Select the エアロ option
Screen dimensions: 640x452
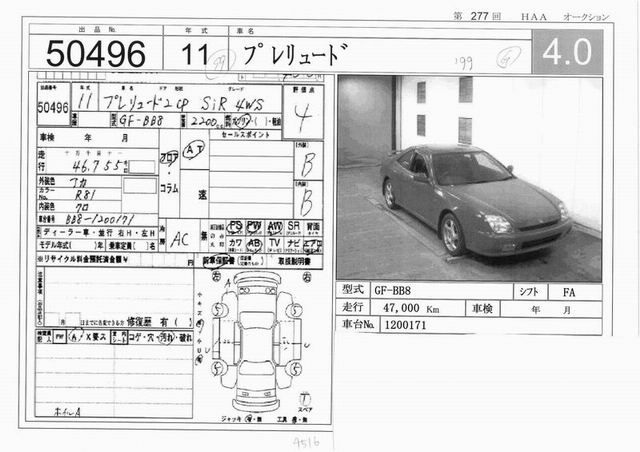[x=313, y=245]
